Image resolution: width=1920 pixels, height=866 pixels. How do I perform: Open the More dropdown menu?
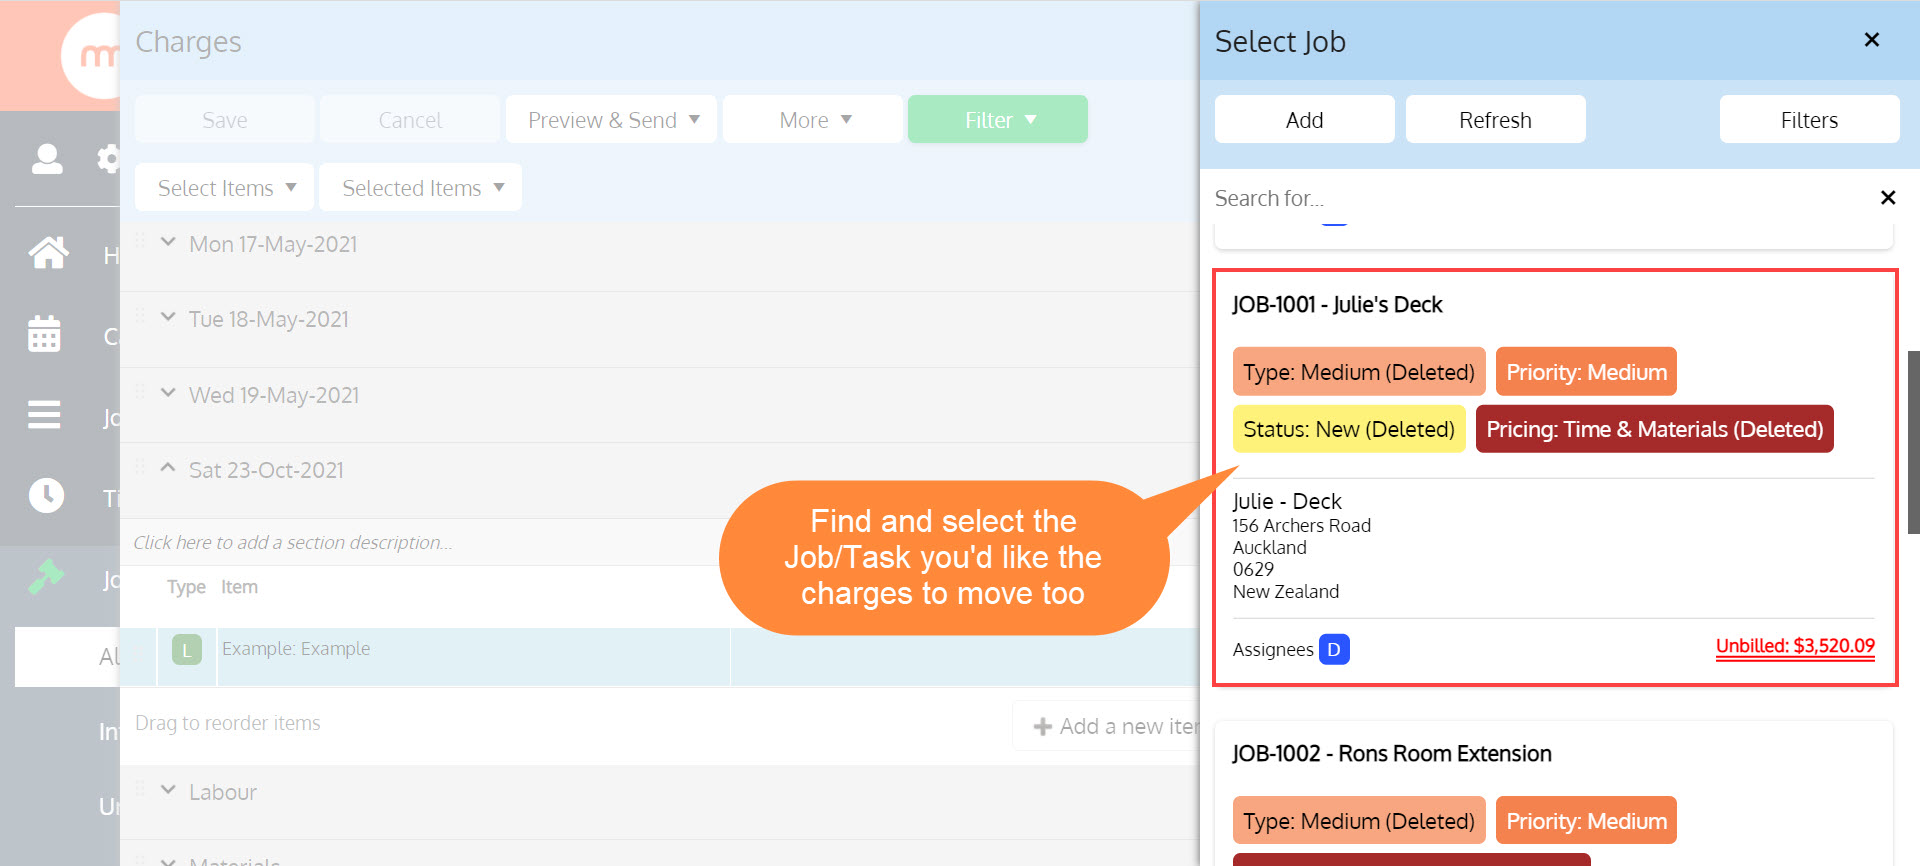(813, 120)
